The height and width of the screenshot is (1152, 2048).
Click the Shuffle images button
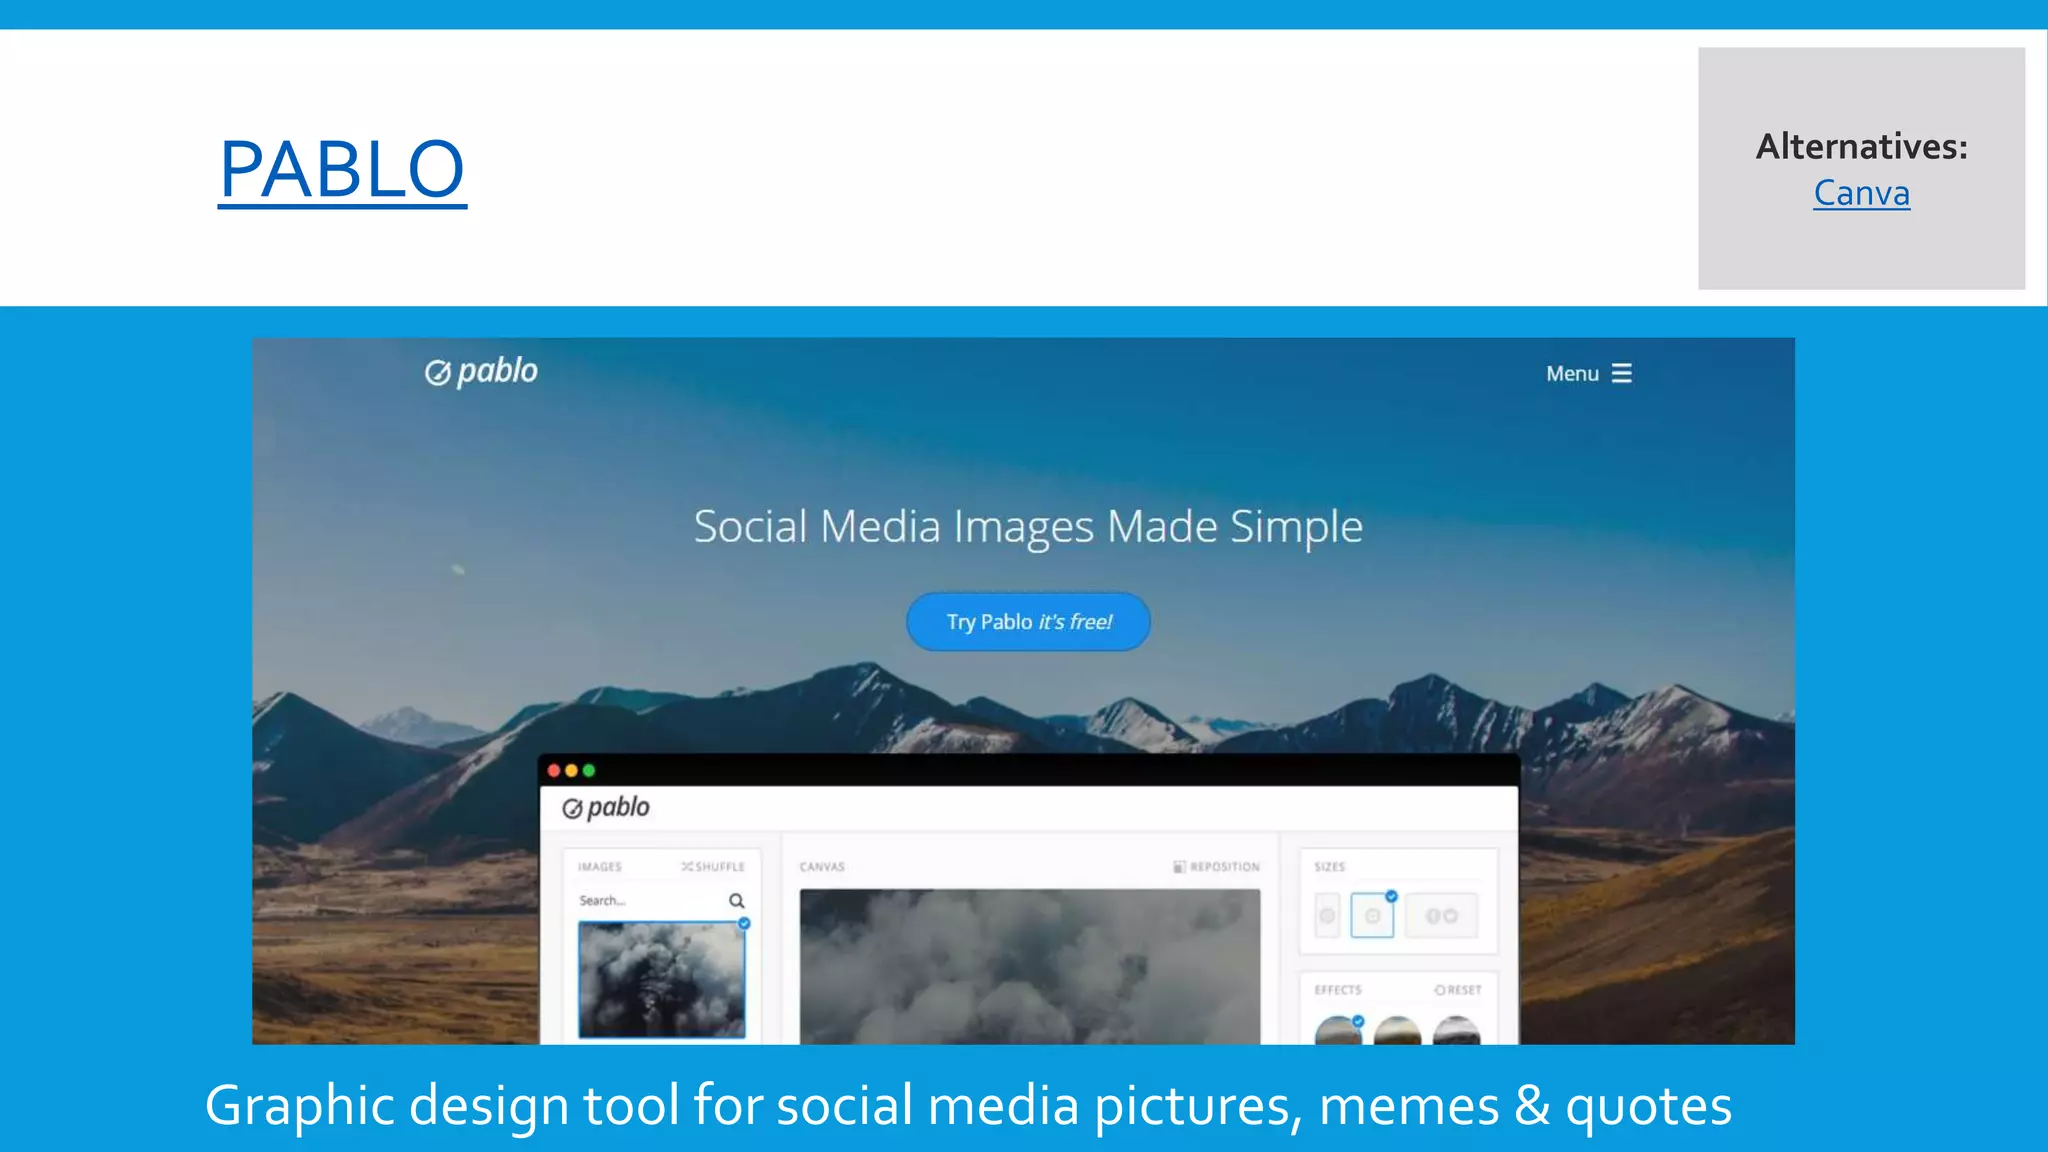click(713, 867)
